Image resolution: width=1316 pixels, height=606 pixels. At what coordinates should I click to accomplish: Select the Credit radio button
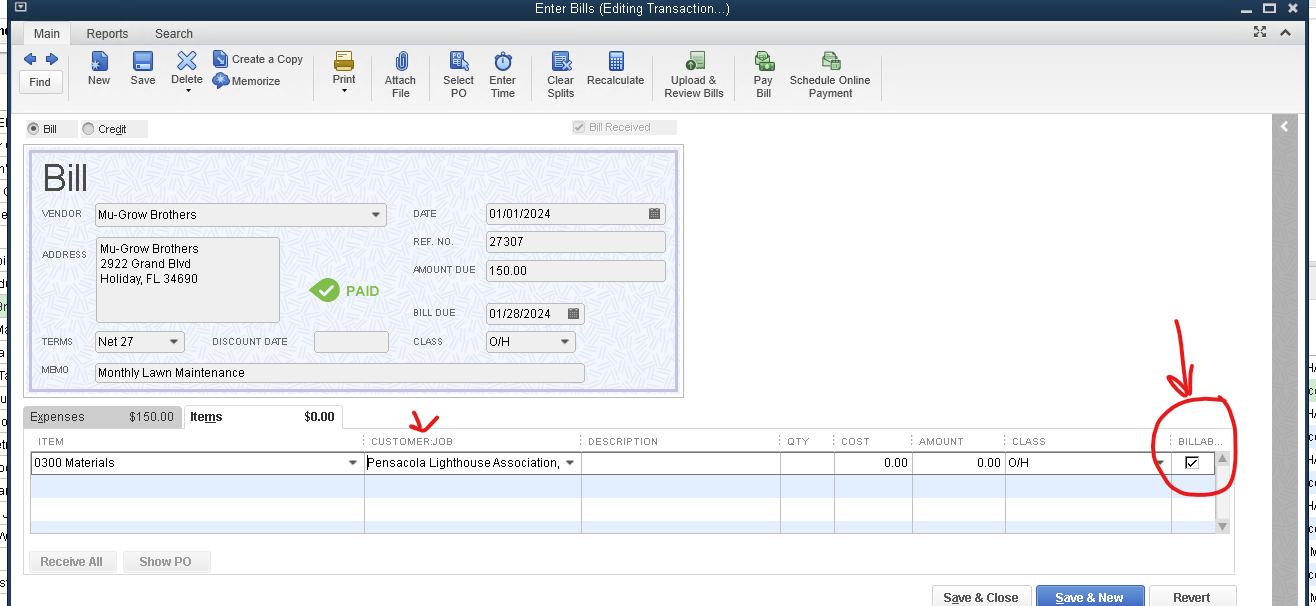[x=87, y=129]
